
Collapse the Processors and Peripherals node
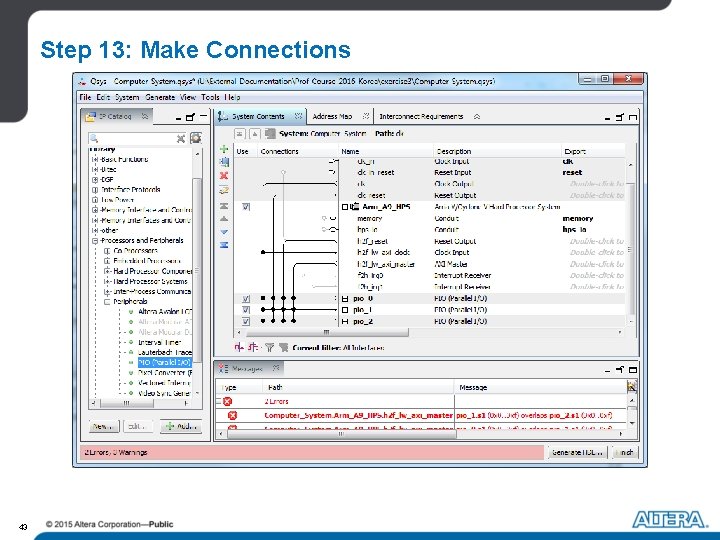(95, 241)
